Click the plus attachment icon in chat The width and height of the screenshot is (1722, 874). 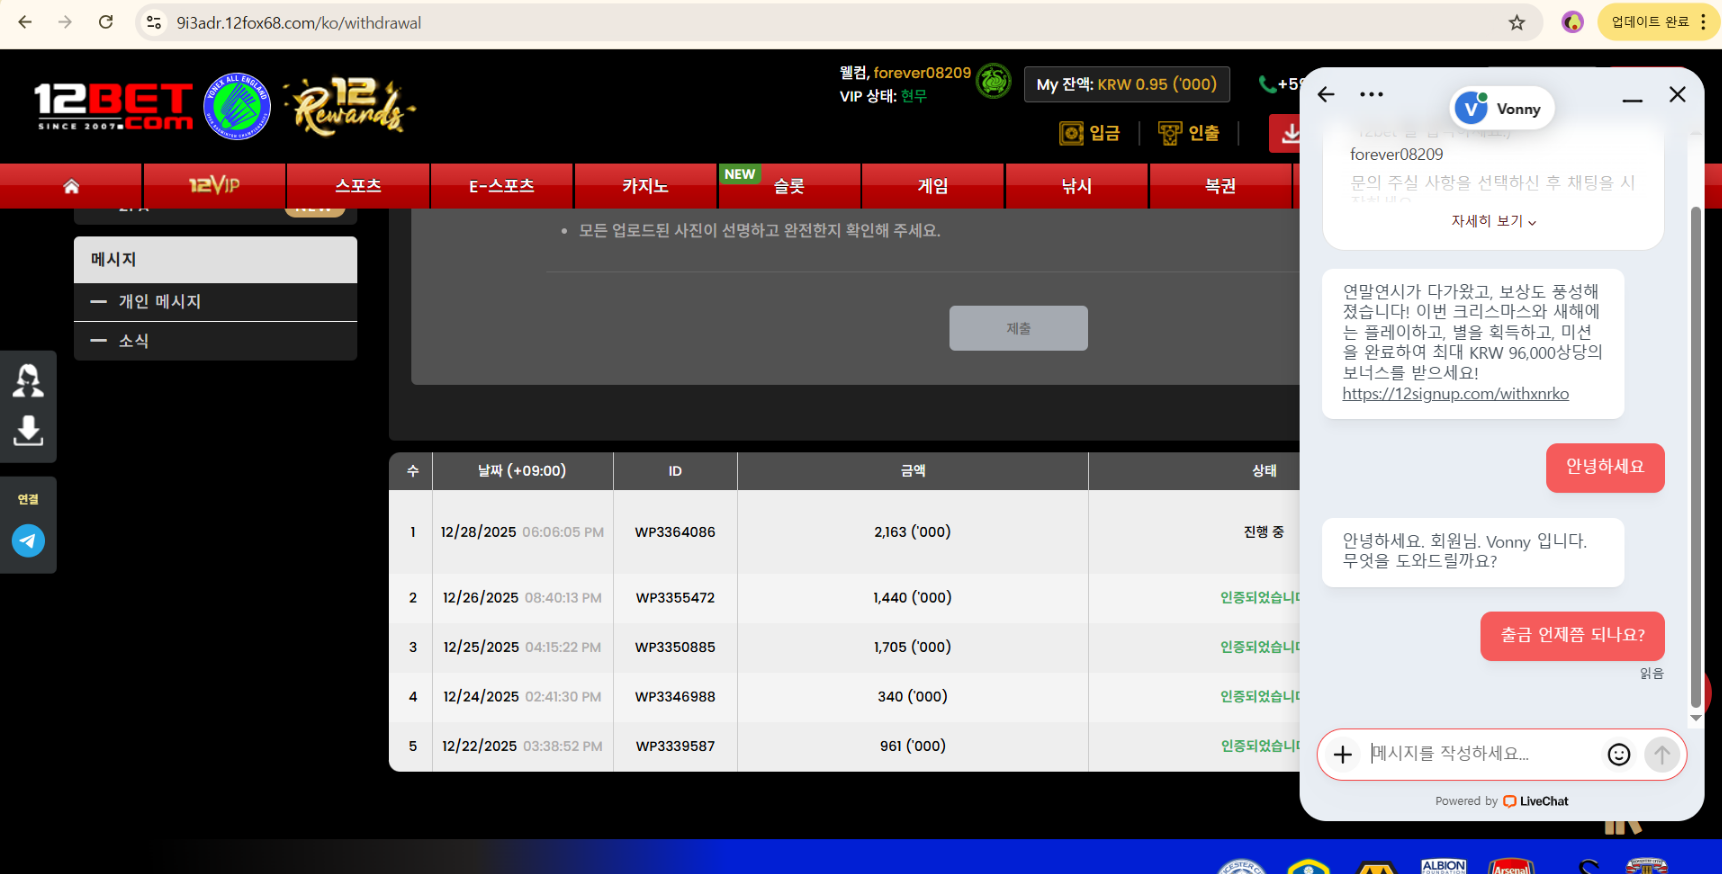pyautogui.click(x=1343, y=755)
